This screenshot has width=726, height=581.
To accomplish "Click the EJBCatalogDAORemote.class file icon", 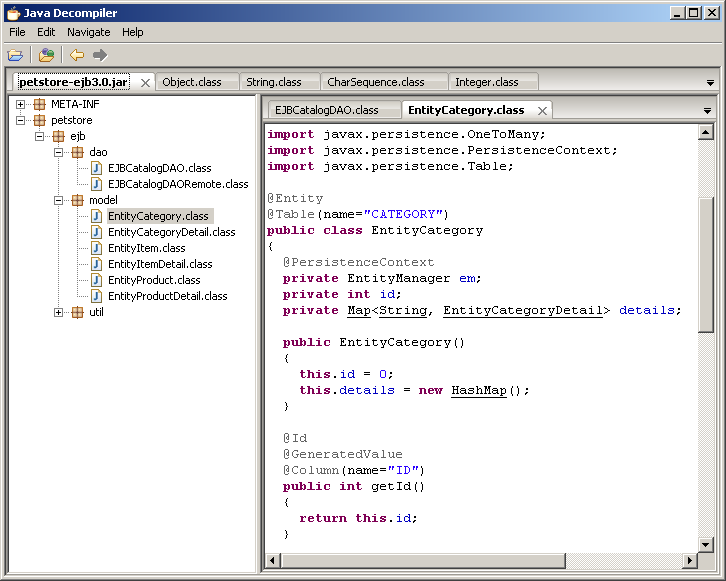I will point(96,184).
